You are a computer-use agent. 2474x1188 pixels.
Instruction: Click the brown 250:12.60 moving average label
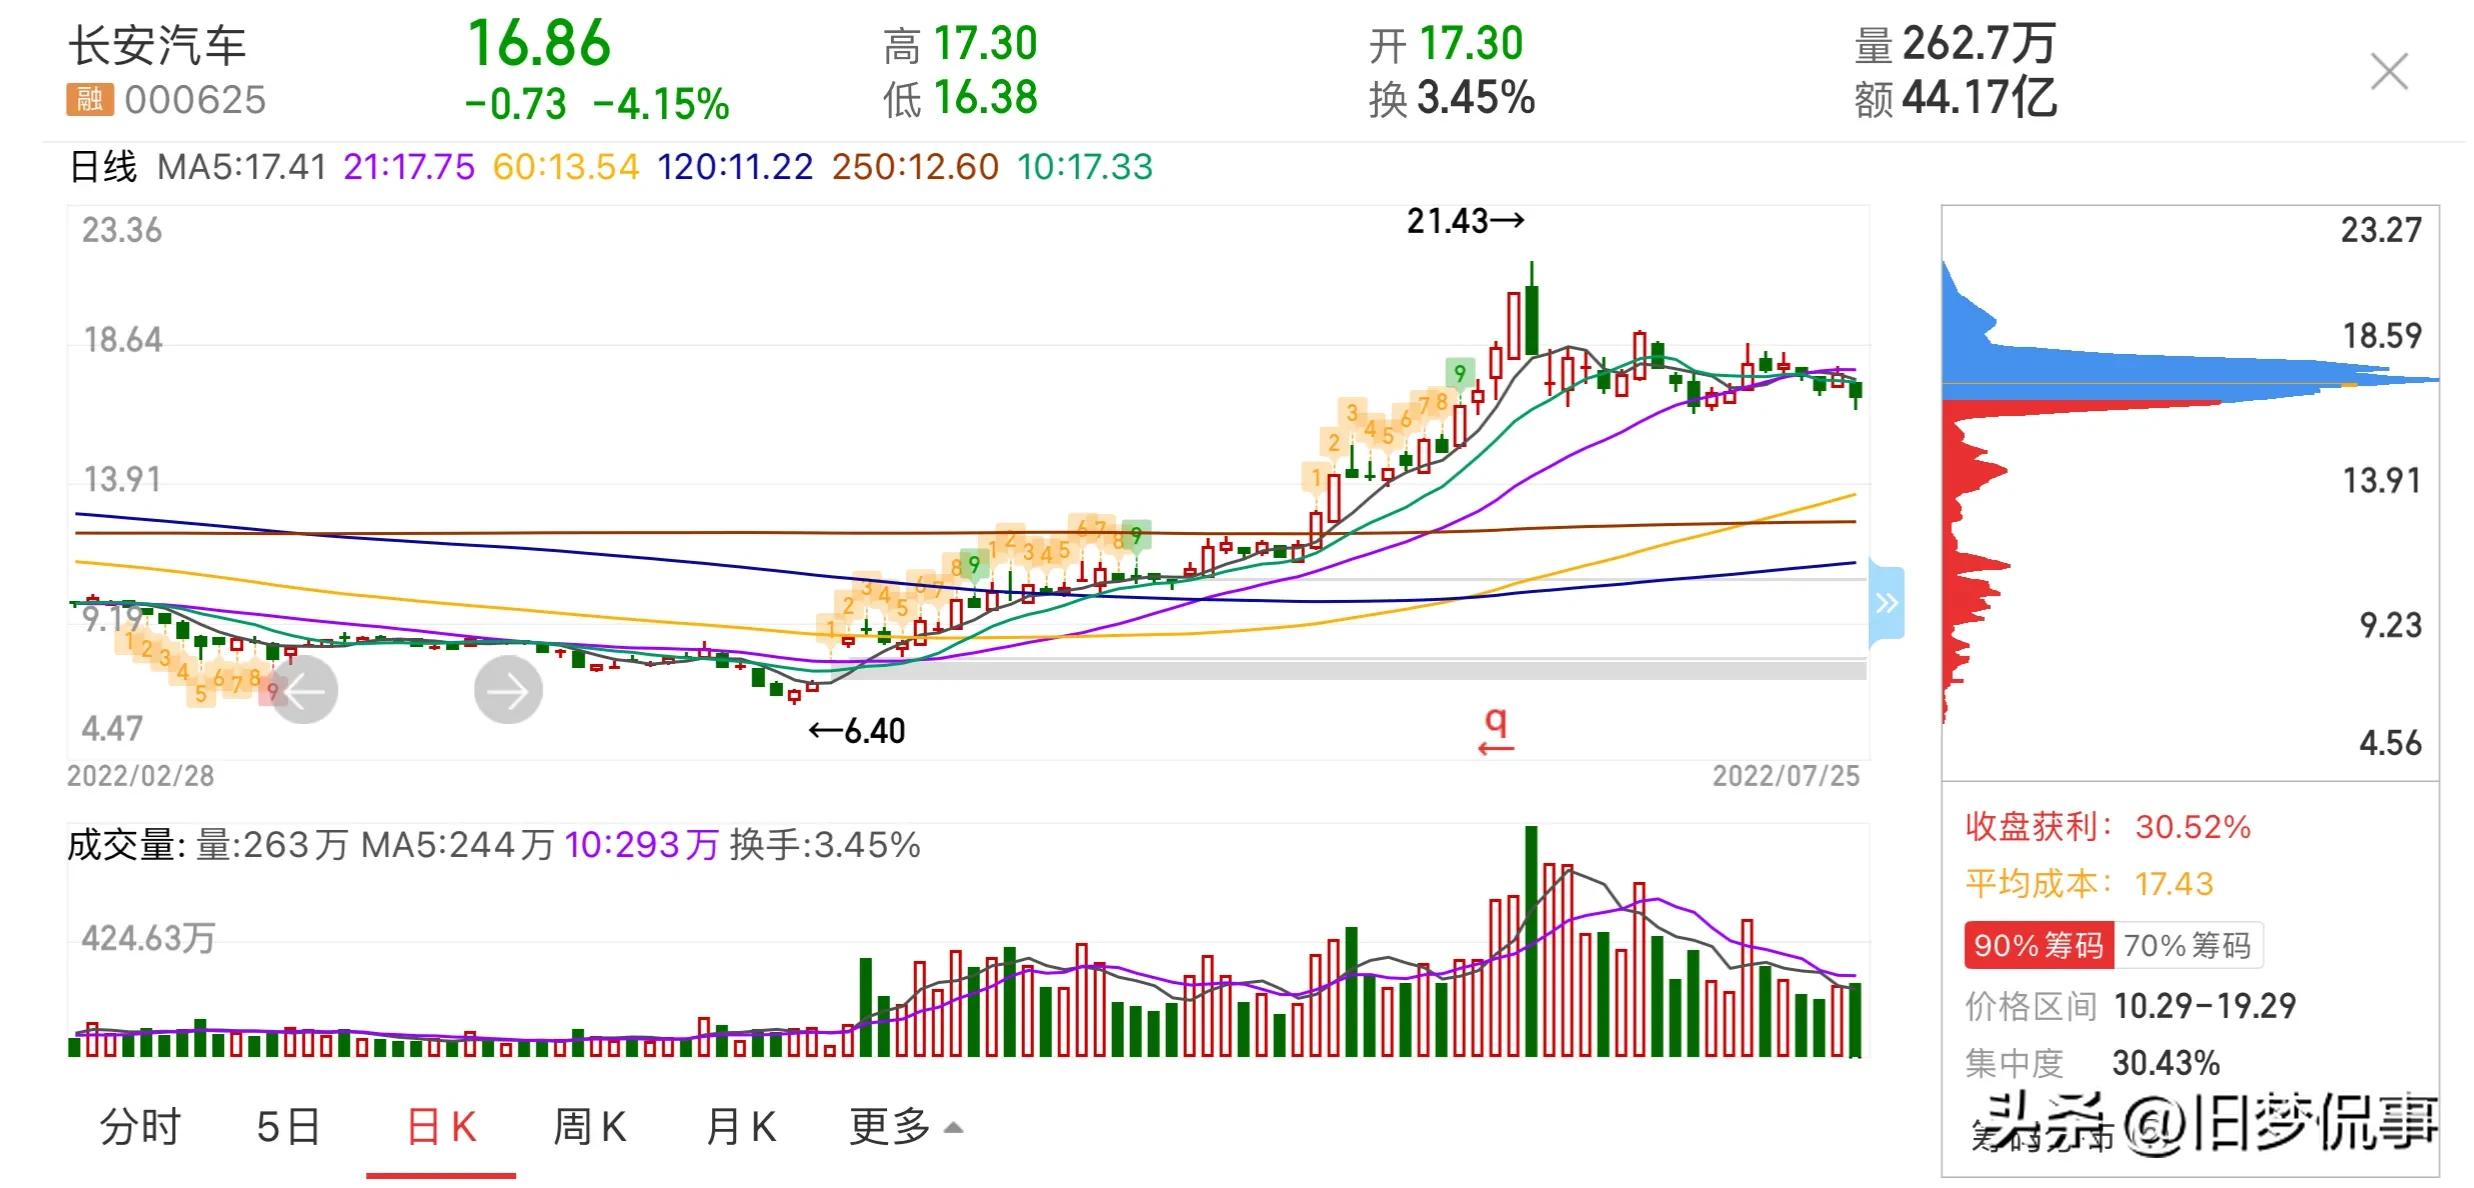(915, 167)
